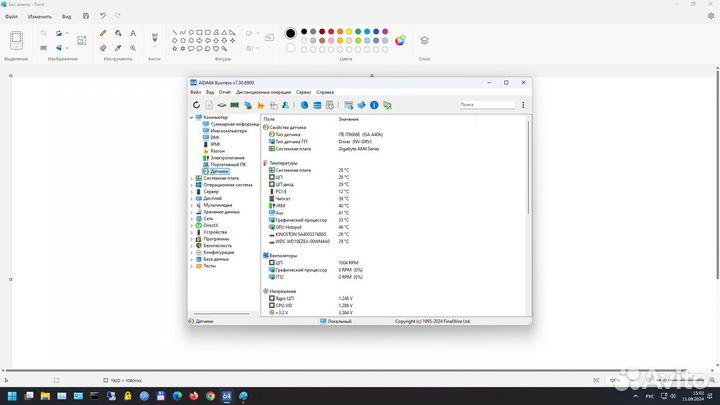The width and height of the screenshot is (720, 405).
Task: Click the AIDA64 search field
Action: (487, 105)
